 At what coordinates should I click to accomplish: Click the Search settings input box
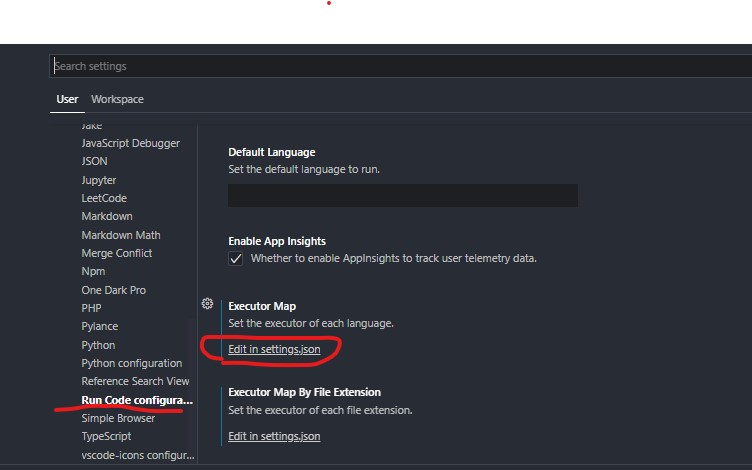[400, 66]
